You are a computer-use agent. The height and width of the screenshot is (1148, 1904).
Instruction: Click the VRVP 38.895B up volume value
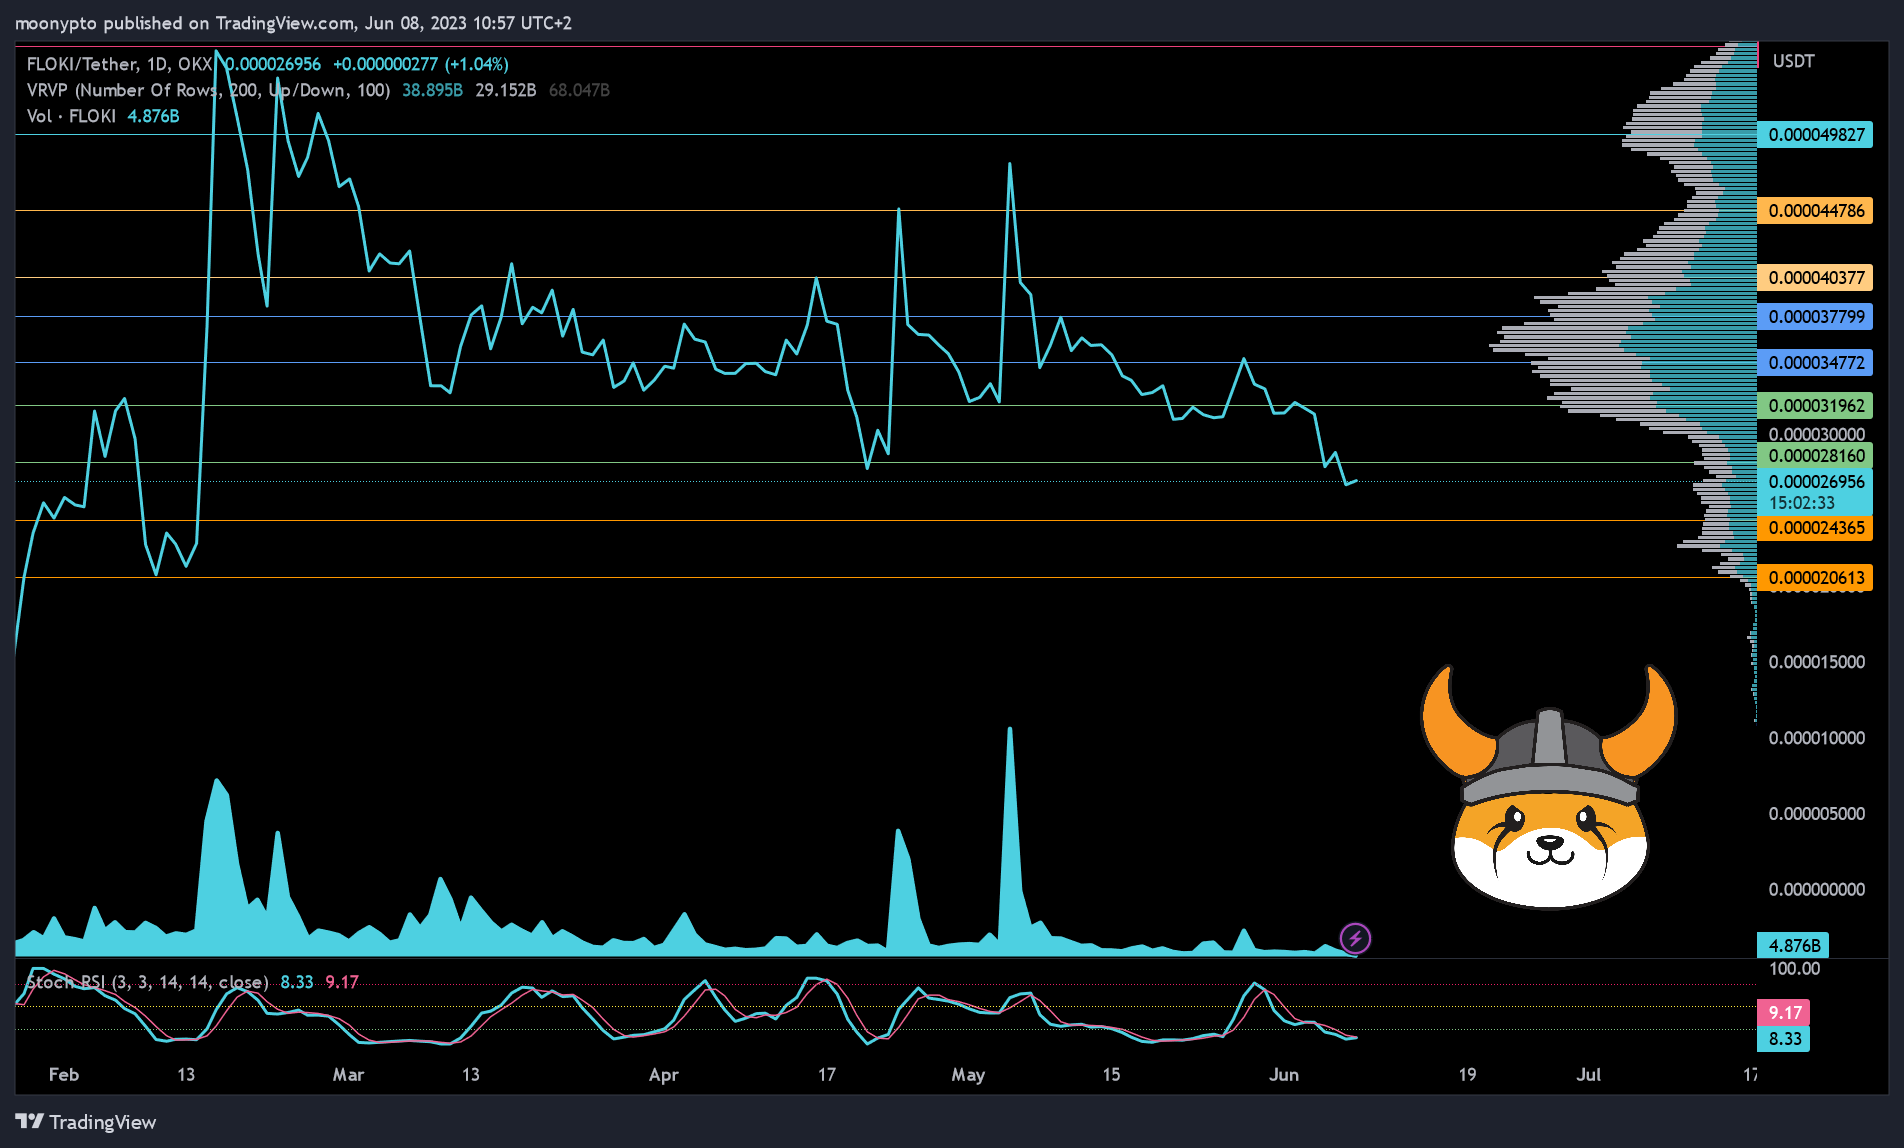[432, 90]
